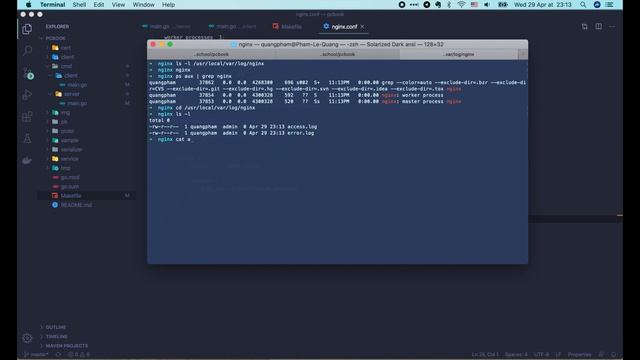640x360 pixels.
Task: Open the Run and Debug view icon
Action: (27, 95)
